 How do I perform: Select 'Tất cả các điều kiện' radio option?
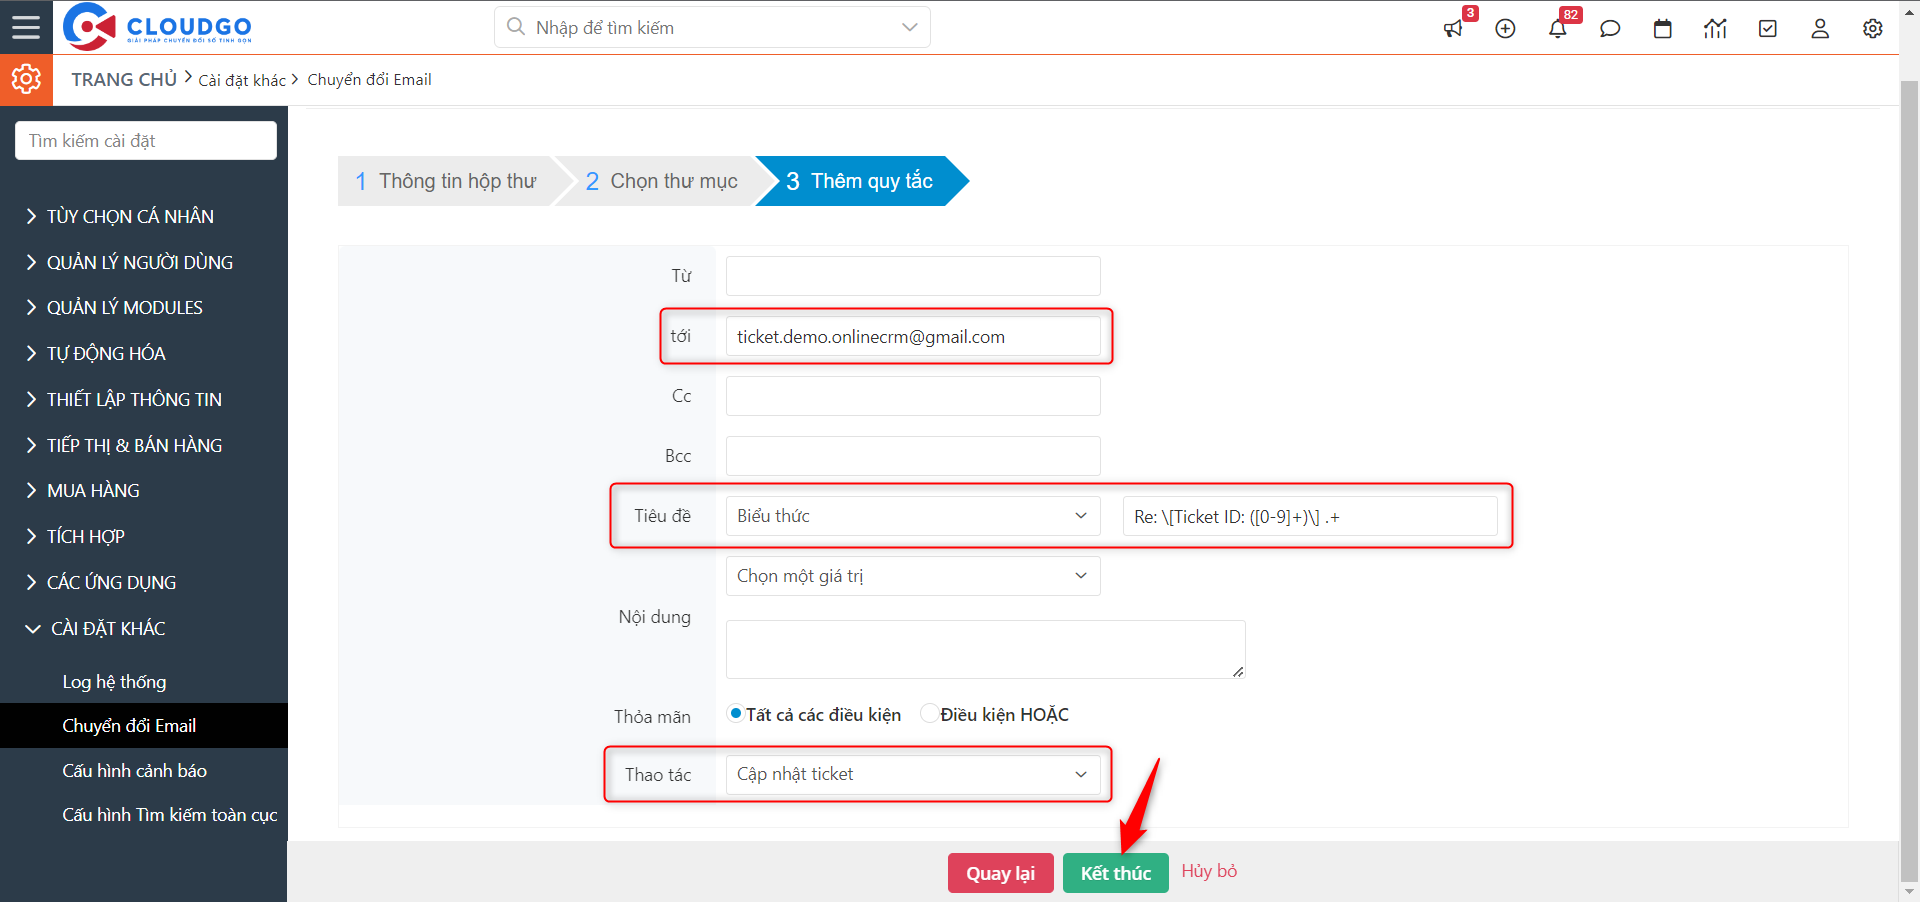[x=736, y=714]
